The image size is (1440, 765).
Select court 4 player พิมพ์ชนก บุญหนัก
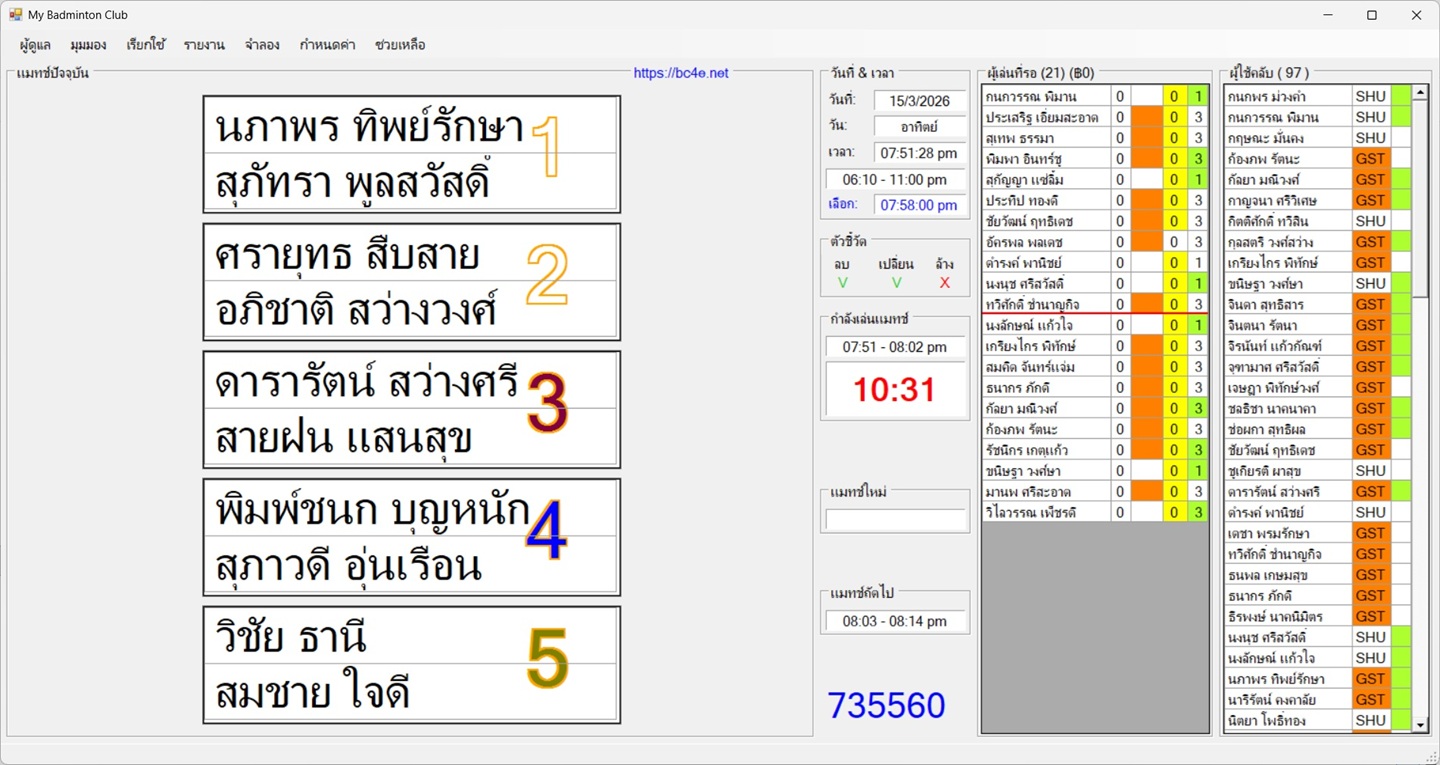point(372,511)
